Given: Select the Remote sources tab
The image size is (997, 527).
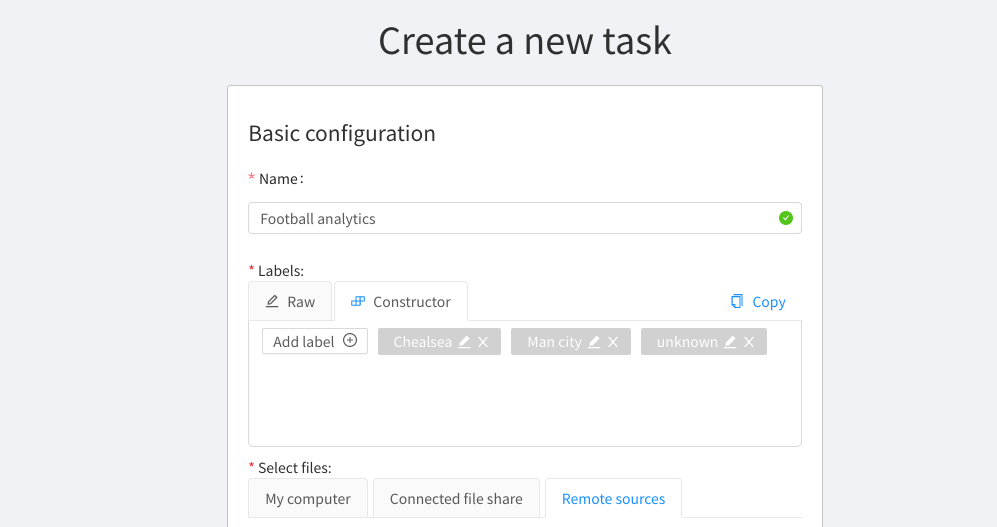Looking at the screenshot, I should click(x=613, y=498).
